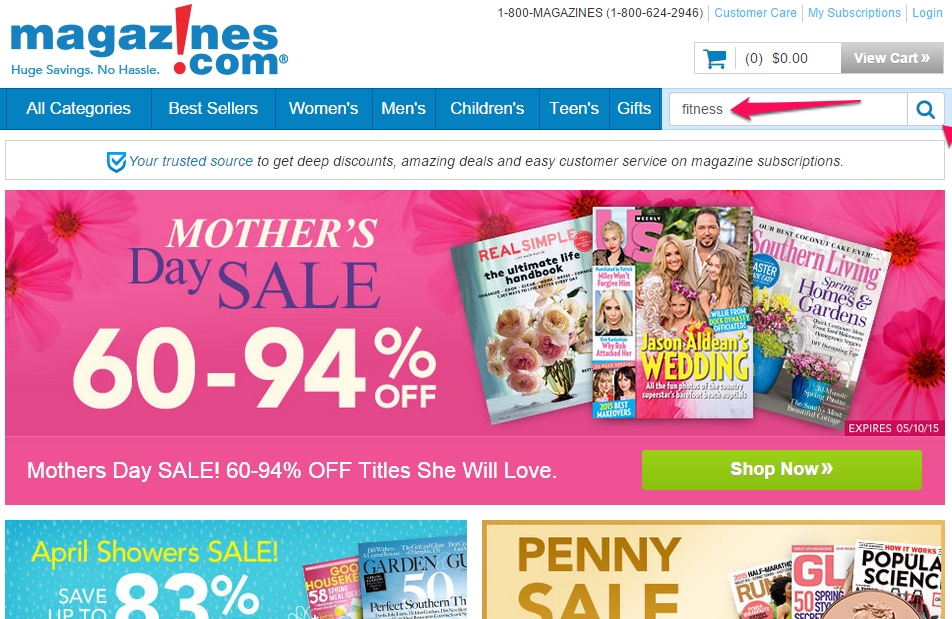Go to My Subscriptions link
This screenshot has width=952, height=619.
pos(854,13)
